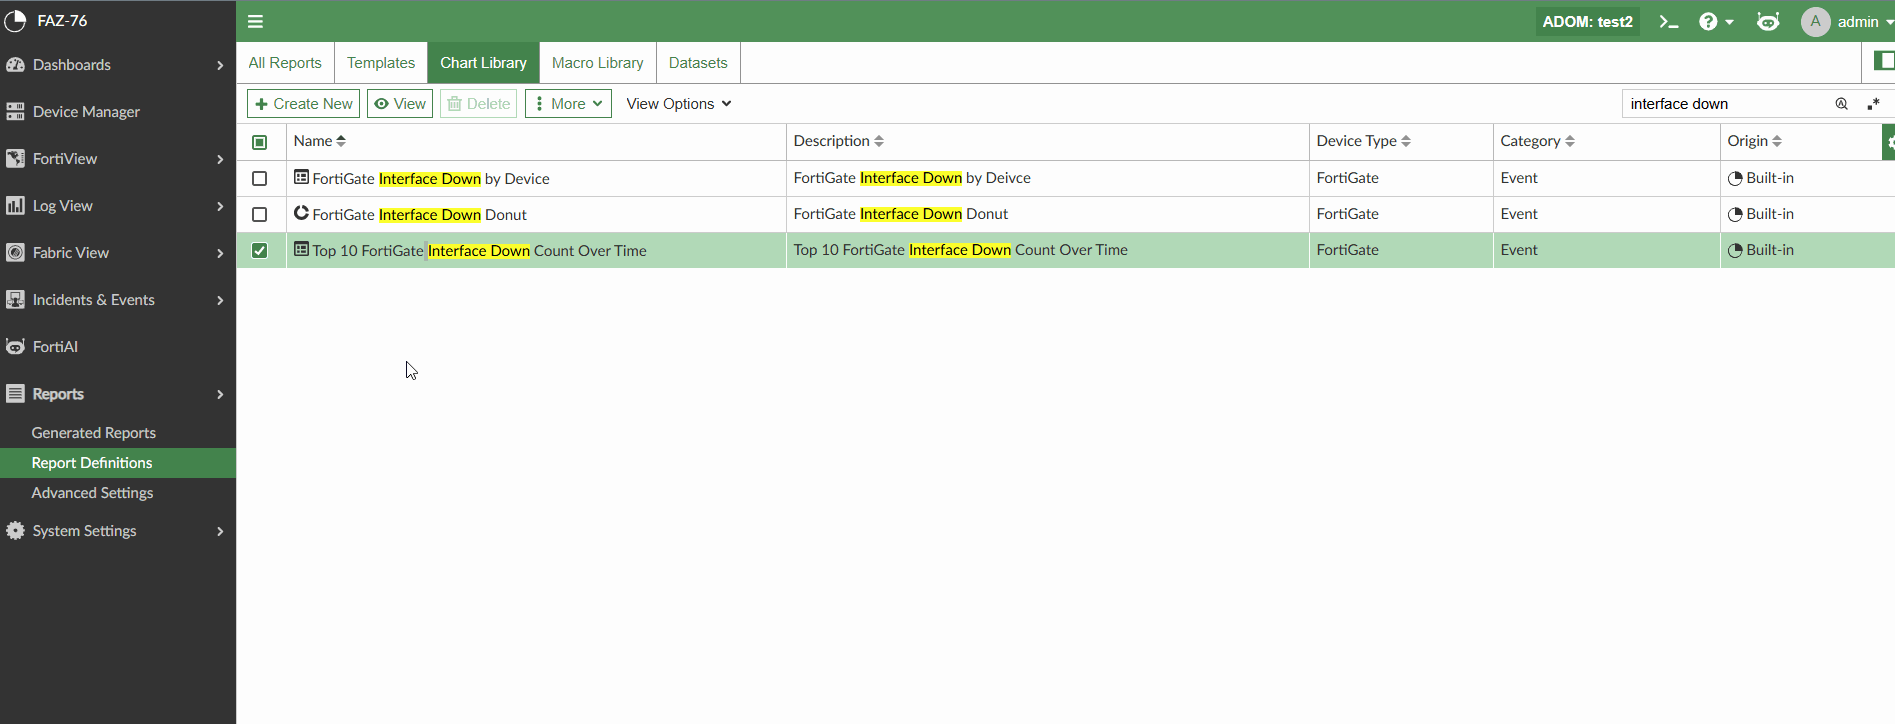Click the Dashboards sidebar icon

[15, 65]
